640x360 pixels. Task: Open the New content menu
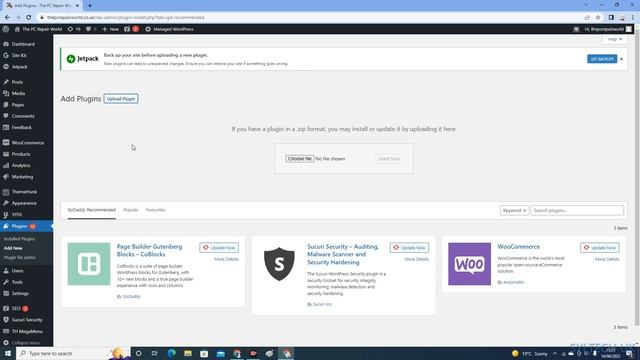click(110, 29)
